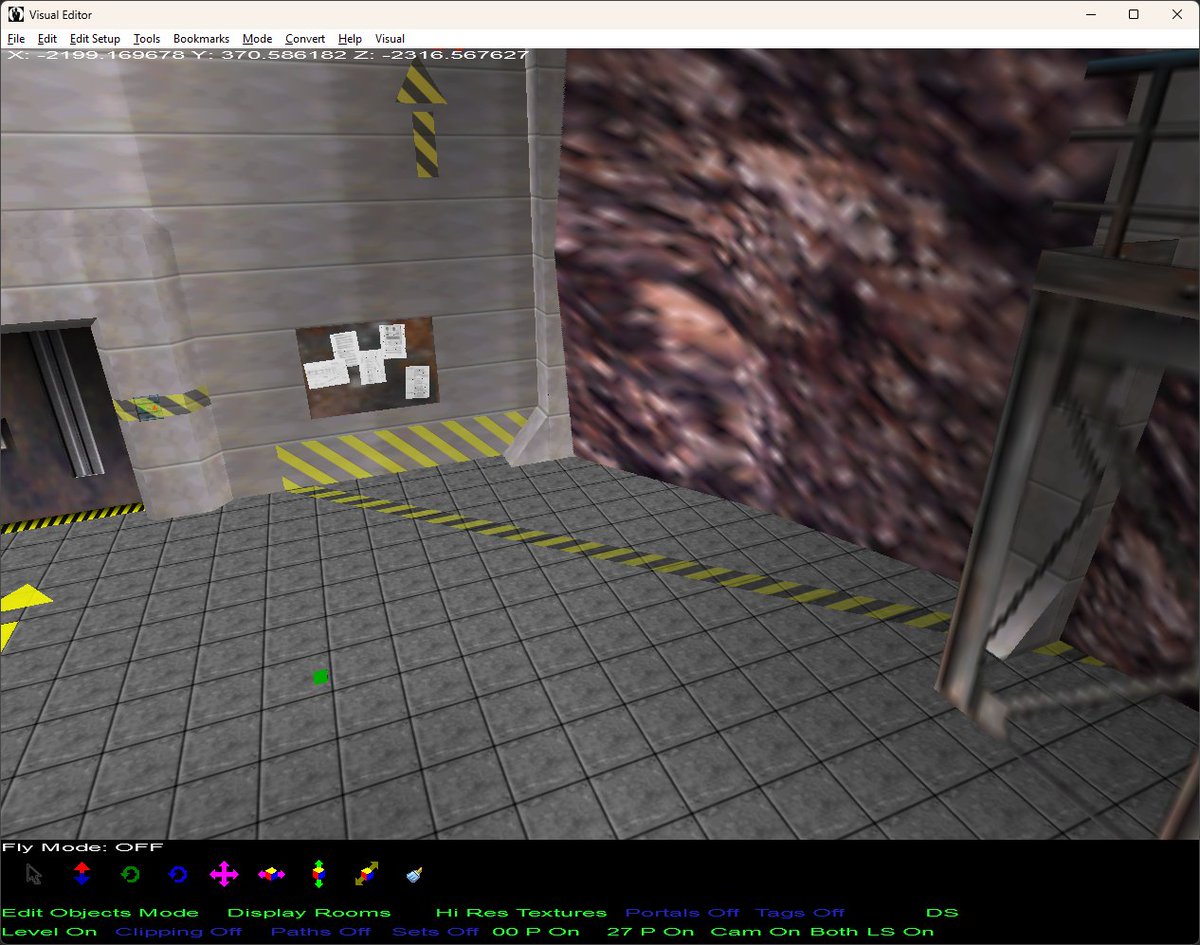Open the paintbrush texture tool
This screenshot has width=1200, height=945.
tap(412, 875)
